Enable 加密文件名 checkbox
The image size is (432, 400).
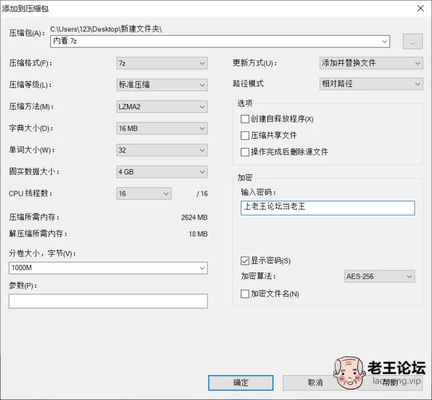pos(245,294)
